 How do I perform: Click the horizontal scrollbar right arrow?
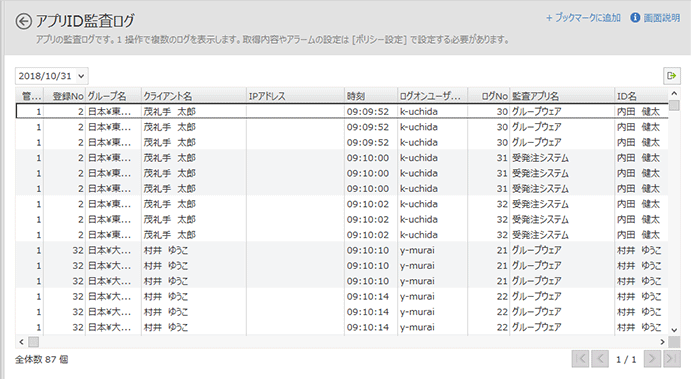(x=662, y=342)
